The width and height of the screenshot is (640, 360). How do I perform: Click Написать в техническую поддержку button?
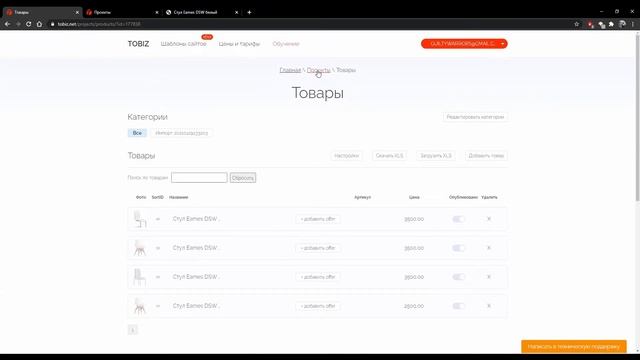(573, 347)
